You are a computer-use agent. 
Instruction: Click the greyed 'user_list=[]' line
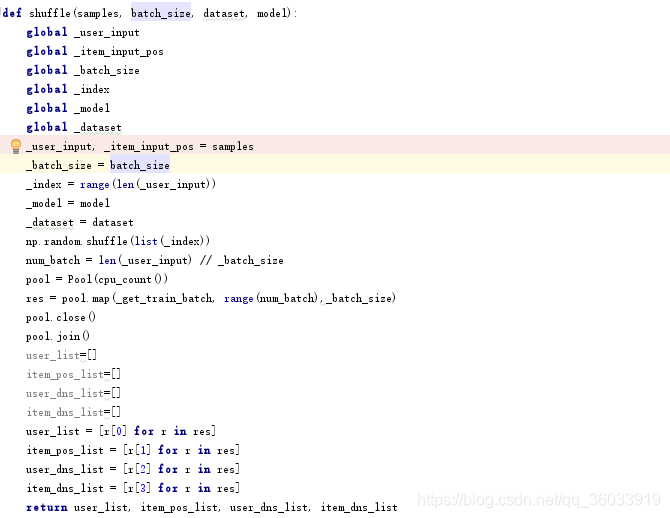tap(61, 355)
